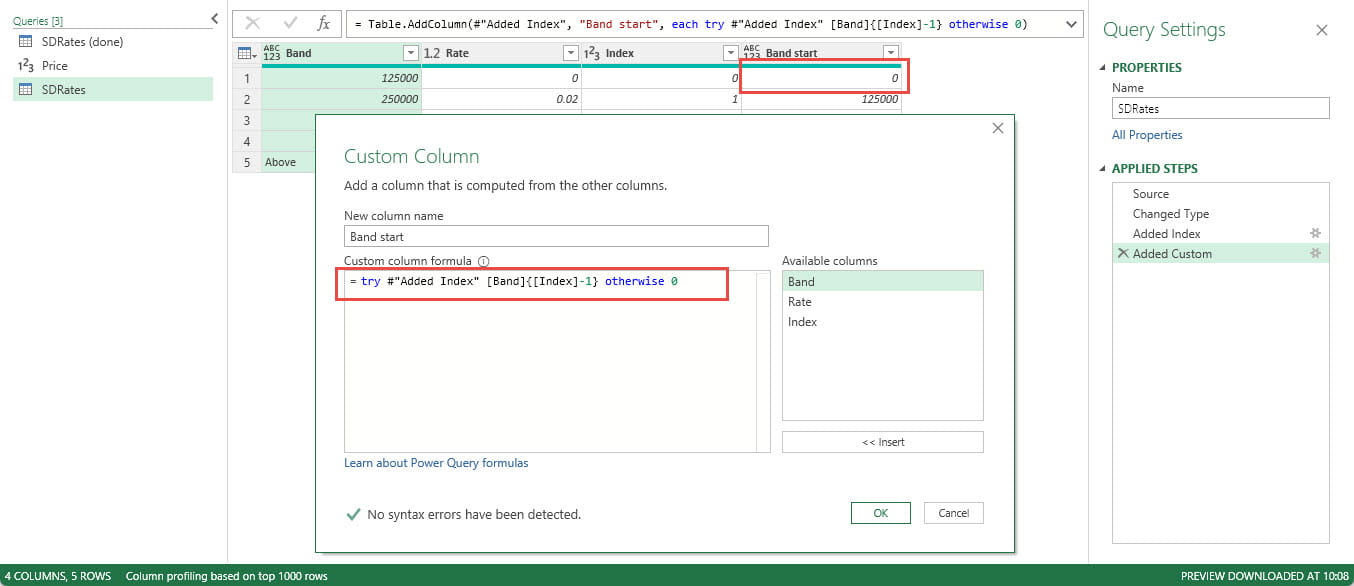Click the gear icon on the Added Index step
This screenshot has height=586, width=1354.
[1314, 233]
